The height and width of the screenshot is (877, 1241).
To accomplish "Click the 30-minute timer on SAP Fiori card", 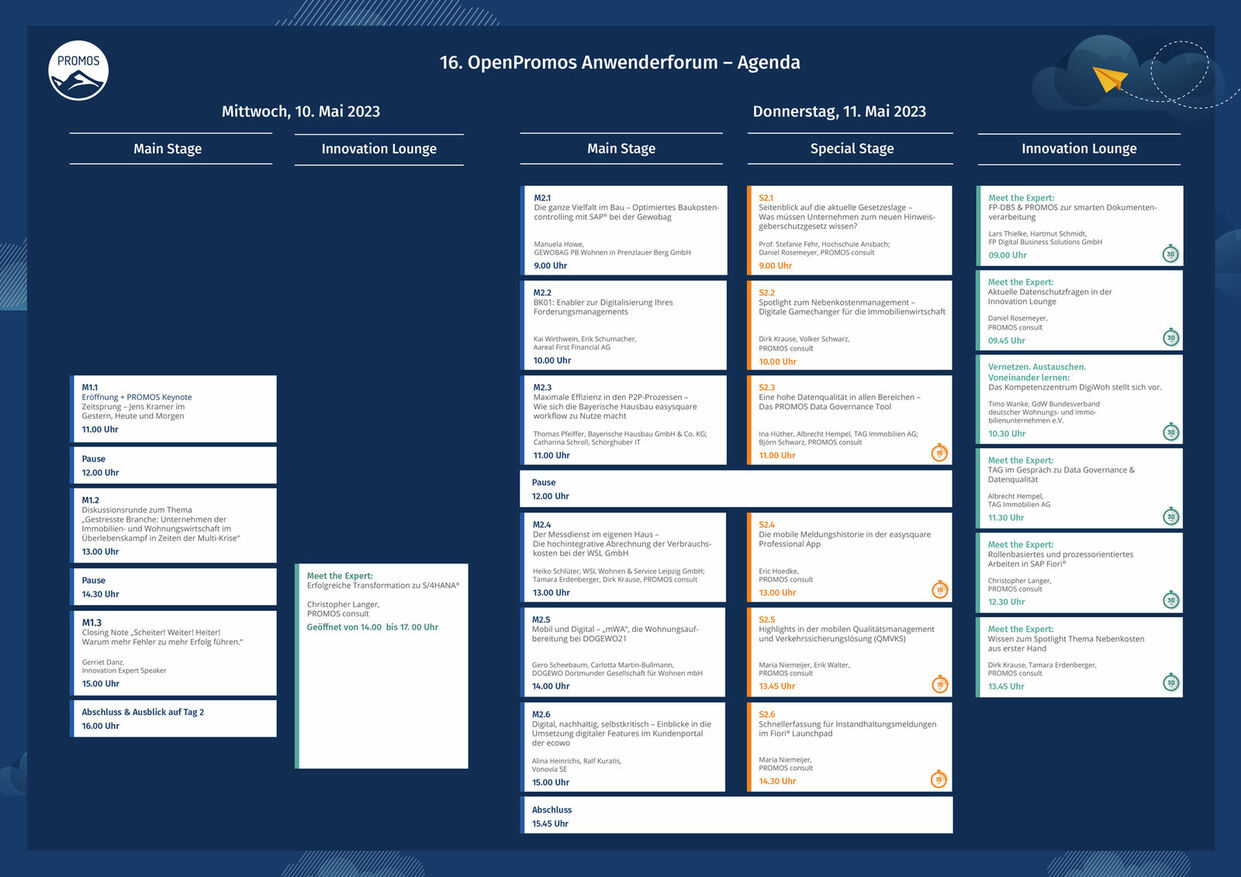I will (x=1170, y=600).
